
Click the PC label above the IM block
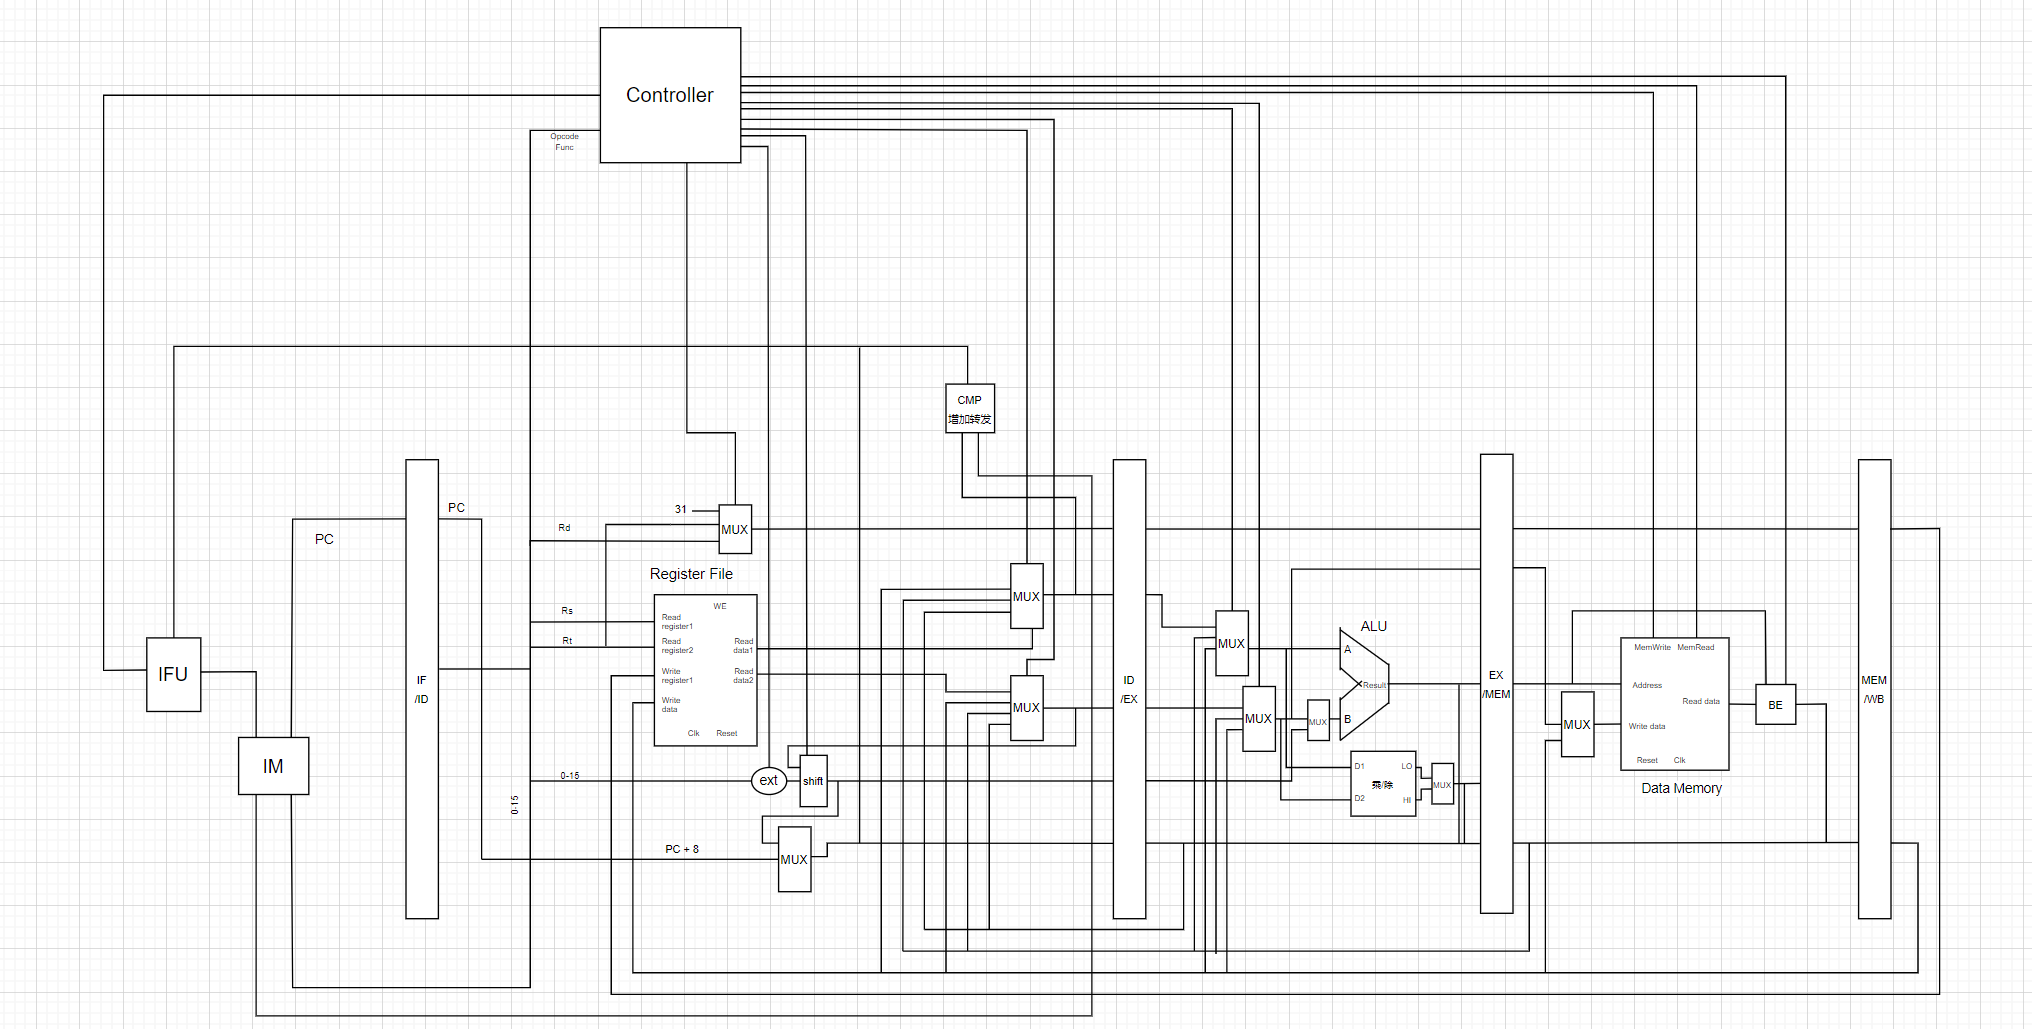point(324,539)
